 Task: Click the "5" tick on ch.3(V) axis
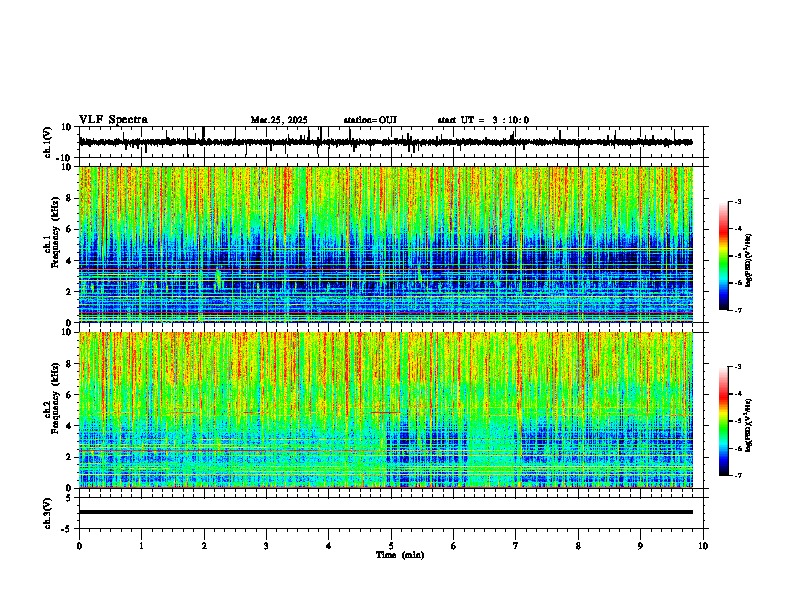coord(69,498)
